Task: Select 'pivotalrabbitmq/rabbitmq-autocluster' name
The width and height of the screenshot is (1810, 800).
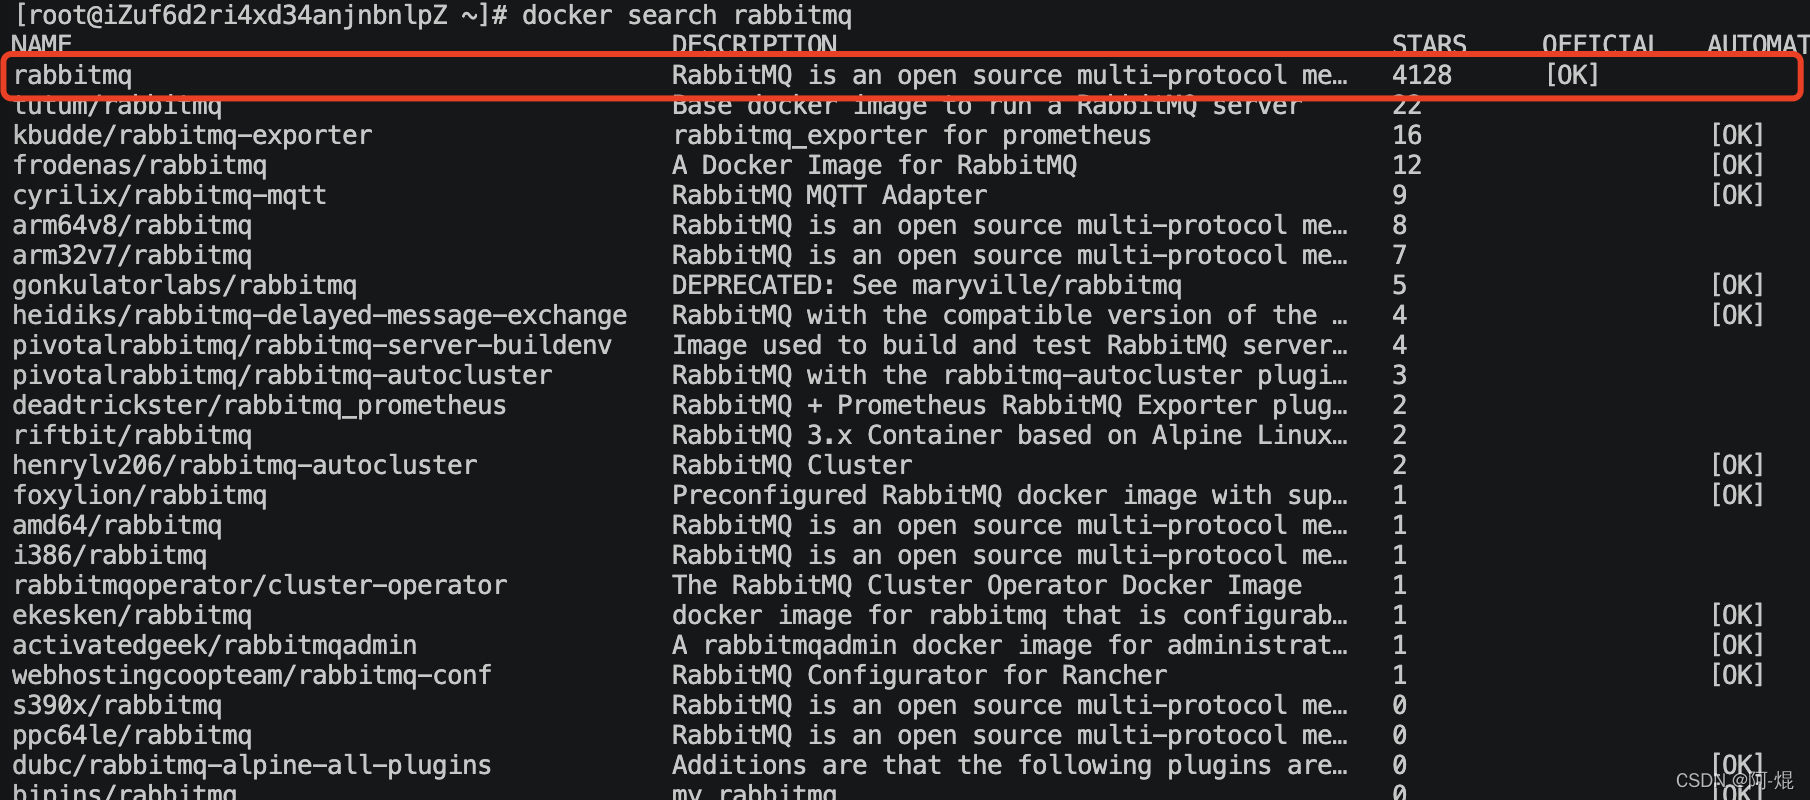Action: pyautogui.click(x=282, y=375)
